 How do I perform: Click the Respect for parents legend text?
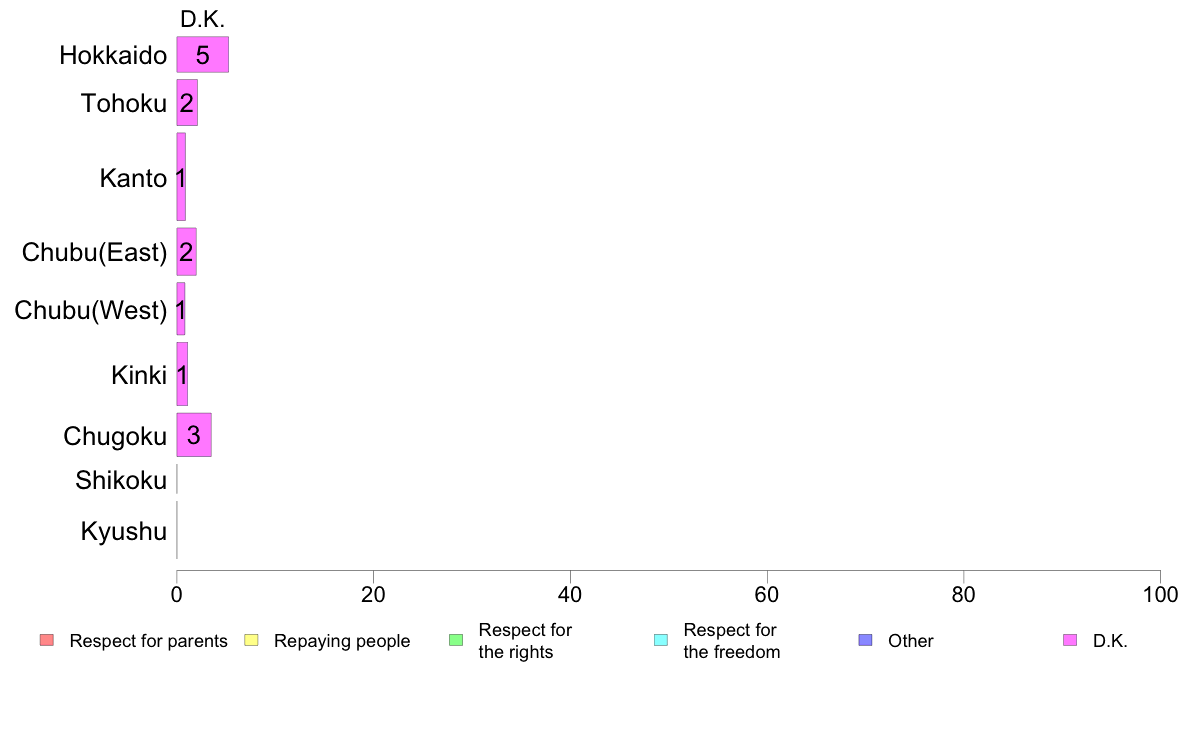pyautogui.click(x=148, y=641)
